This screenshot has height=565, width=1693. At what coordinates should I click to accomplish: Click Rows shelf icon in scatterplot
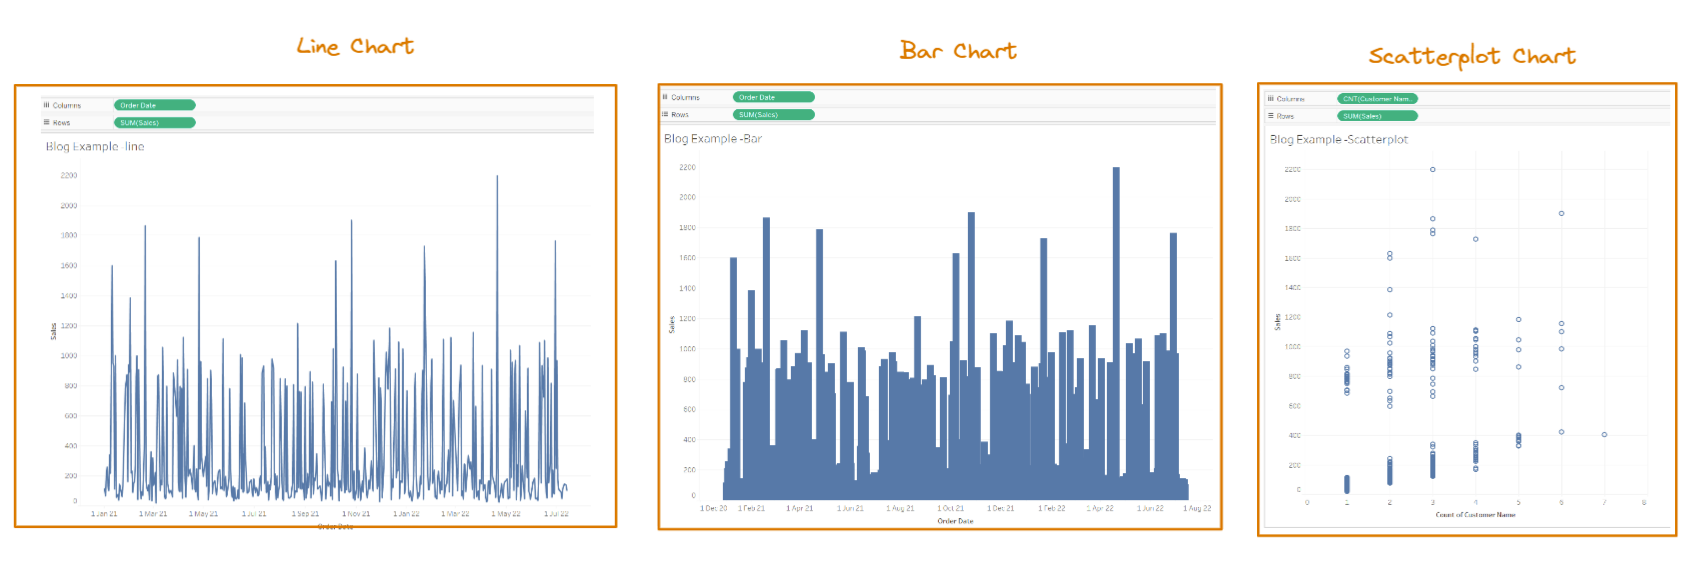(x=1271, y=116)
